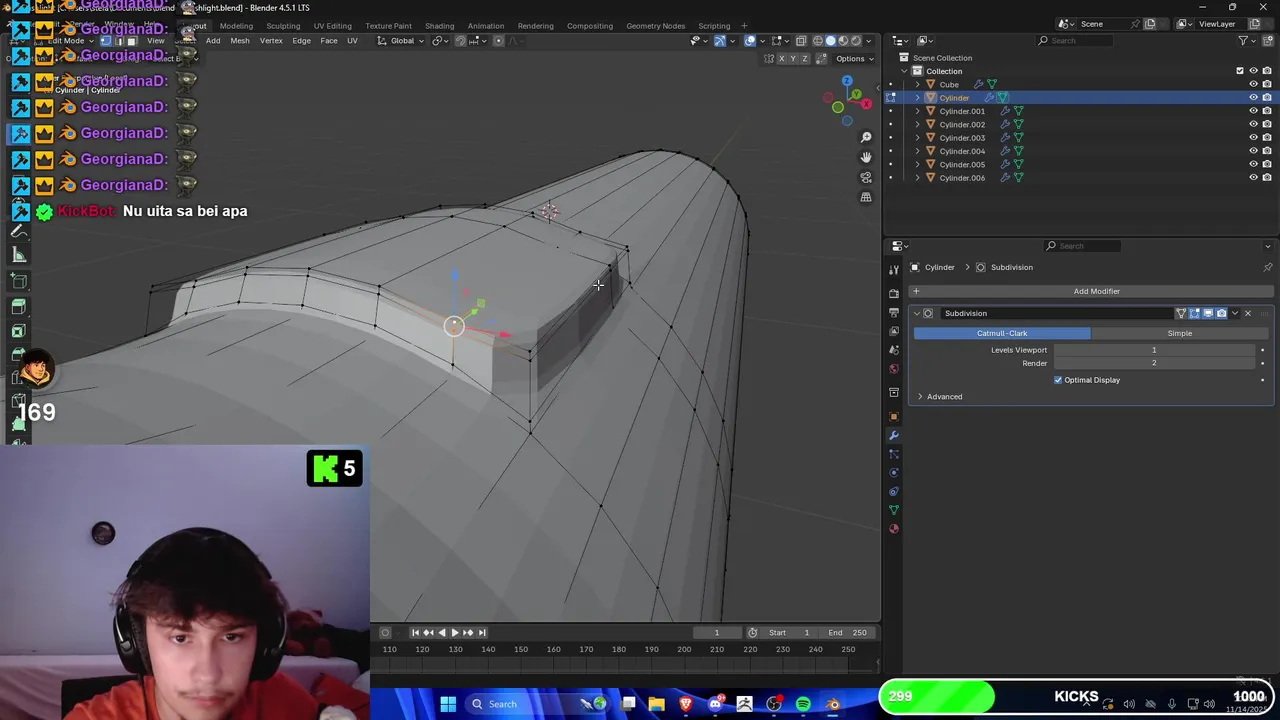Open the viewport shading options dropdown
Viewport: 1280px width, 720px height.
pos(868,41)
